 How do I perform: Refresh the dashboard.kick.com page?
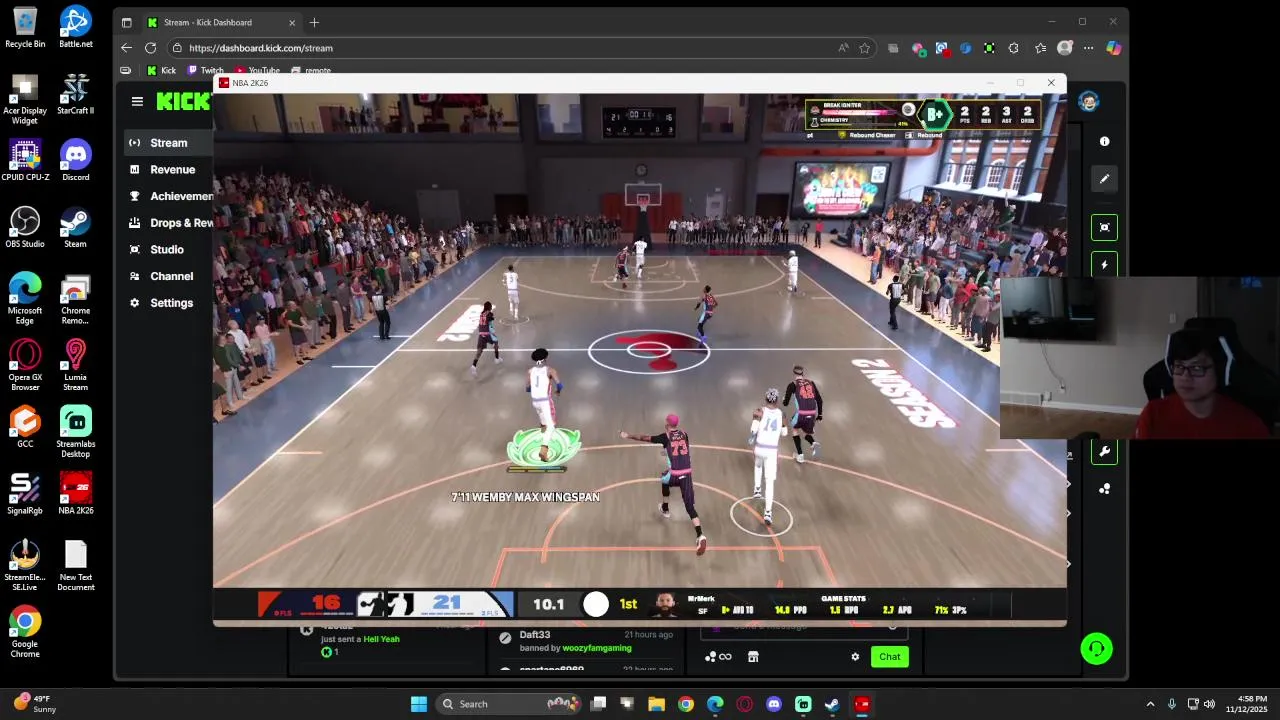click(x=150, y=48)
